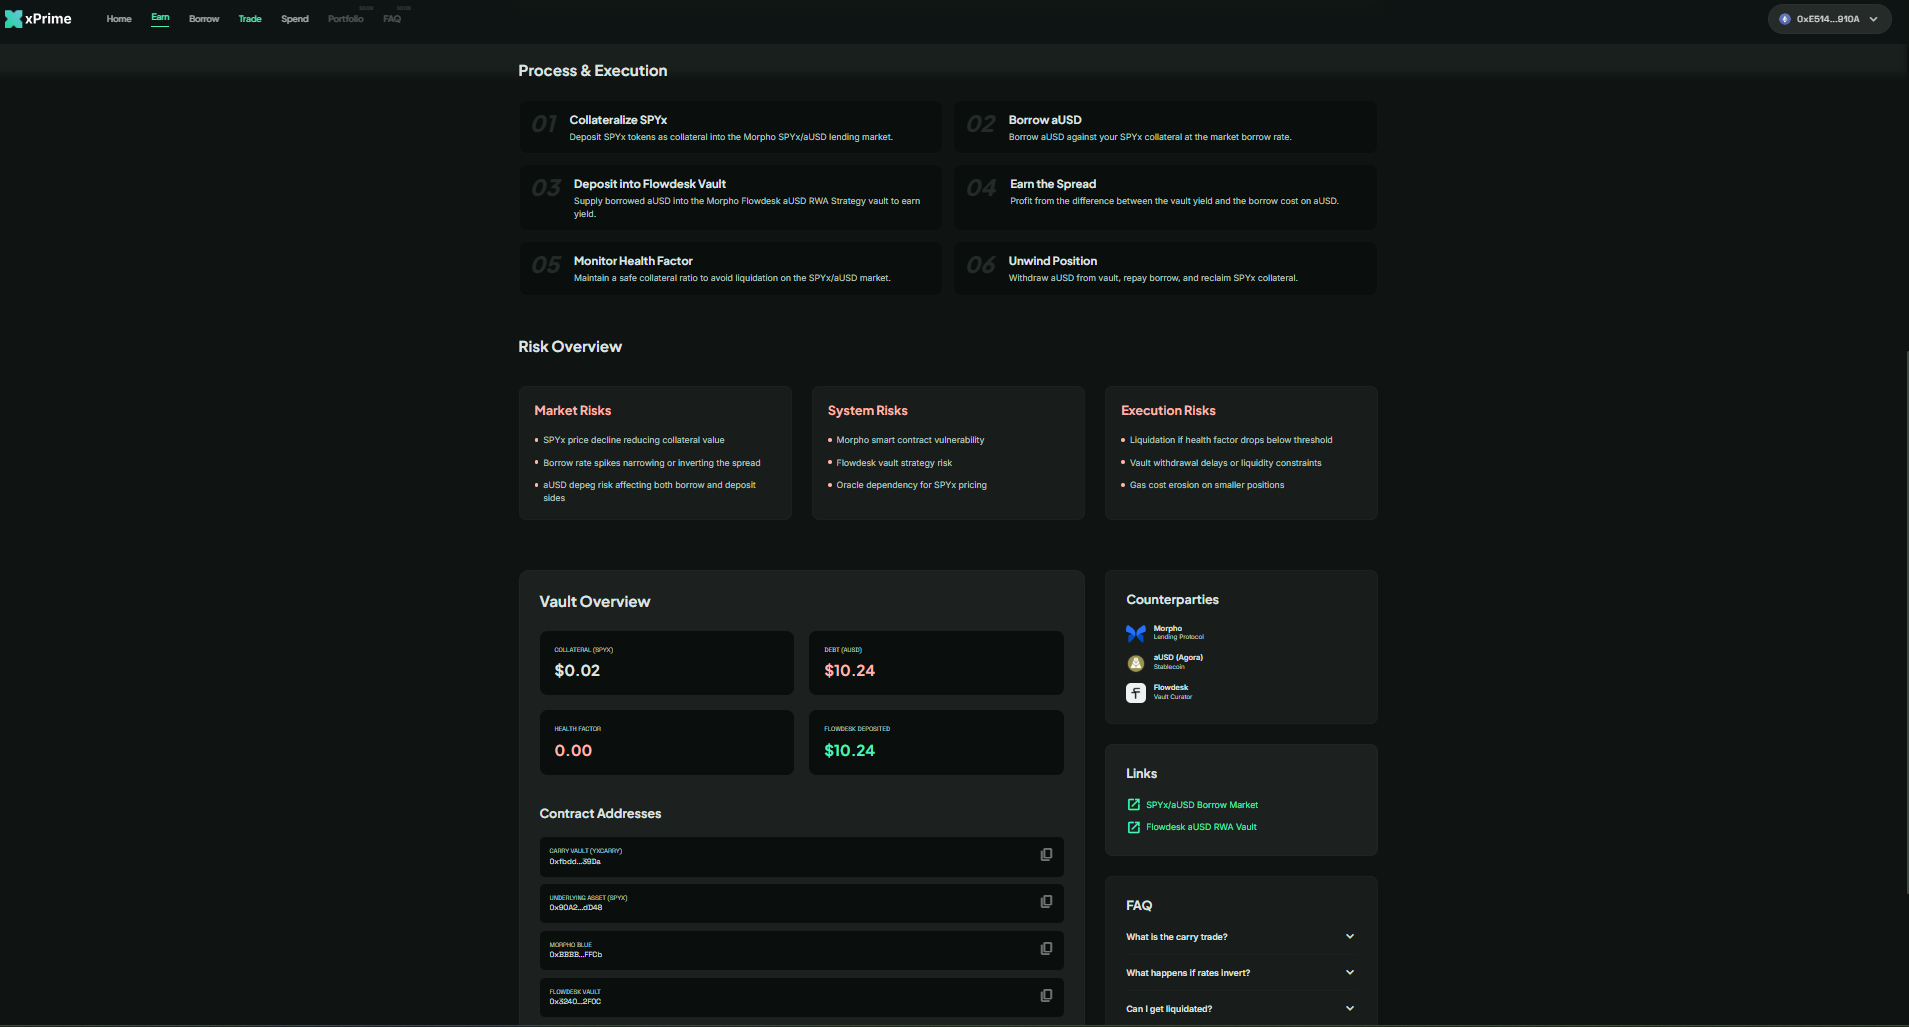Click the 'Market Risks' heading

(x=573, y=411)
